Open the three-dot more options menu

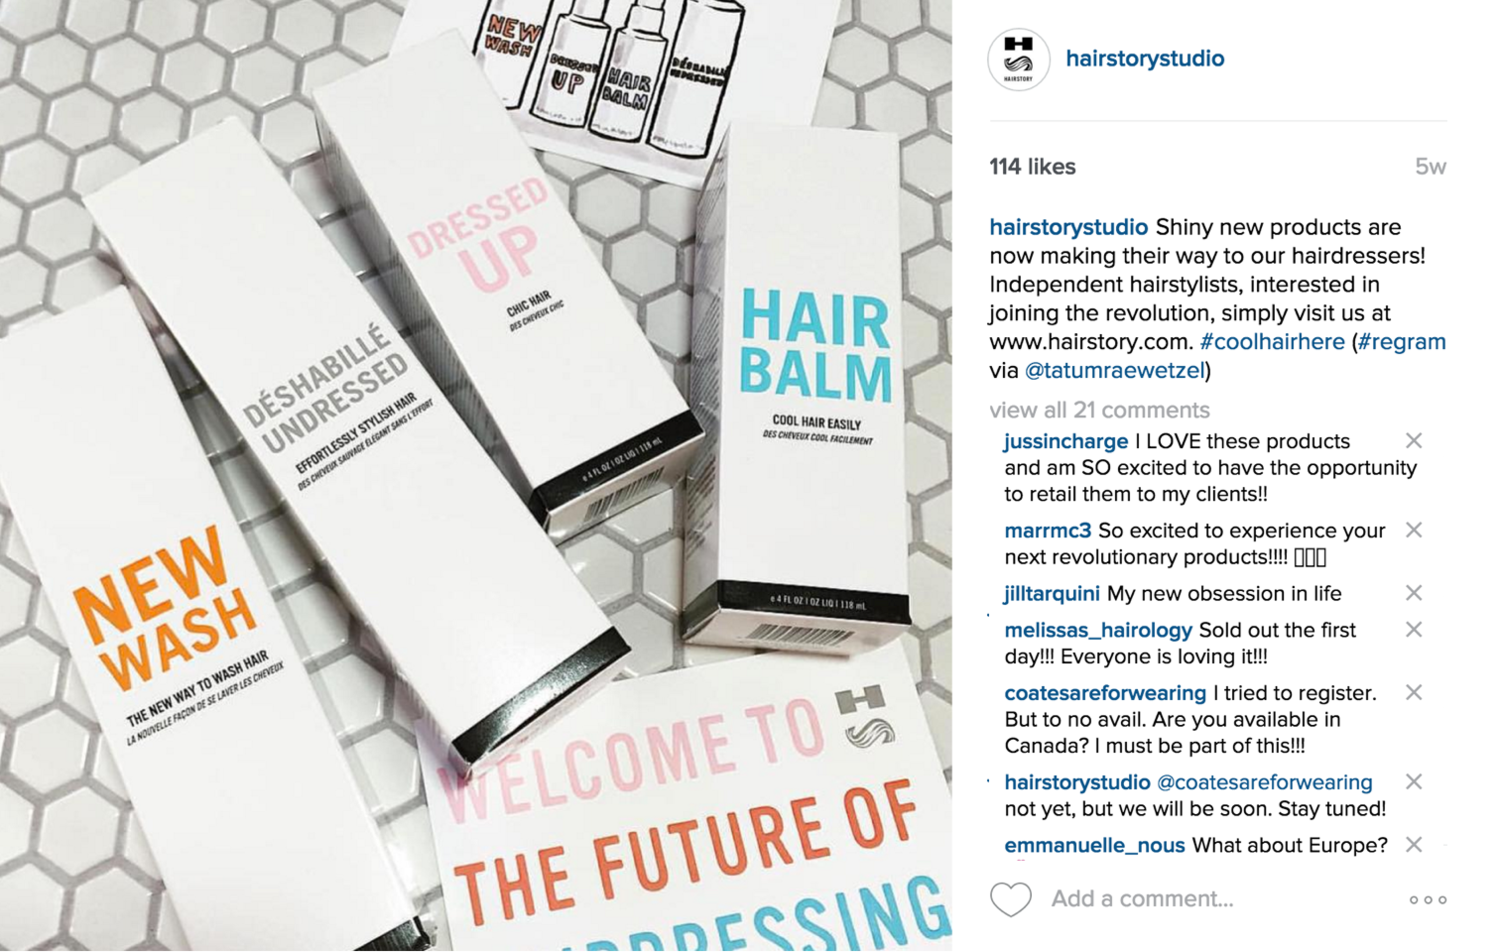(x=1428, y=900)
